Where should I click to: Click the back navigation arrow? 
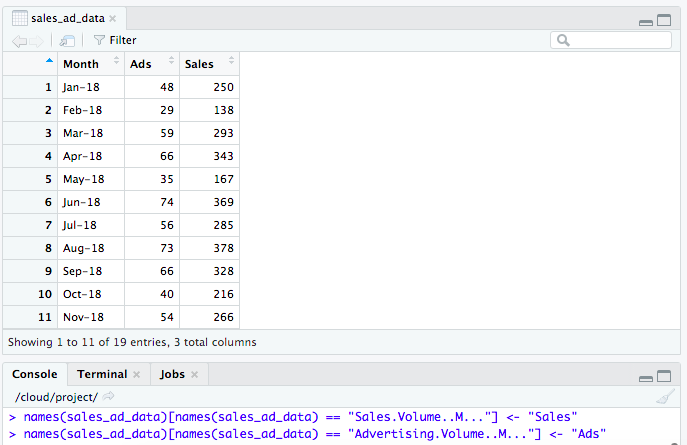point(19,40)
